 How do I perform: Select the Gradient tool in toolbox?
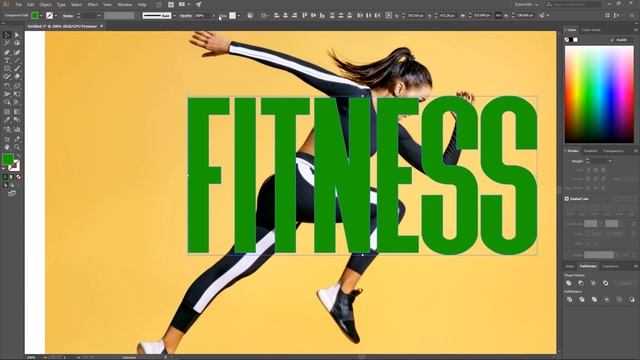(17, 111)
